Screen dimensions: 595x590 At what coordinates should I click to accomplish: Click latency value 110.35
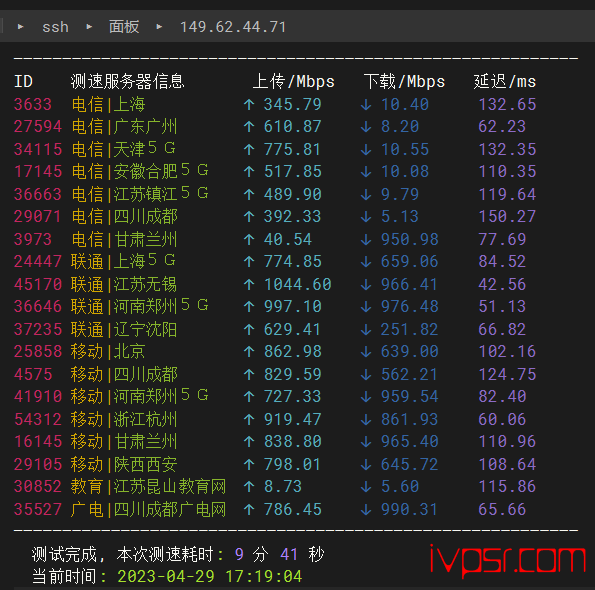[x=507, y=171]
